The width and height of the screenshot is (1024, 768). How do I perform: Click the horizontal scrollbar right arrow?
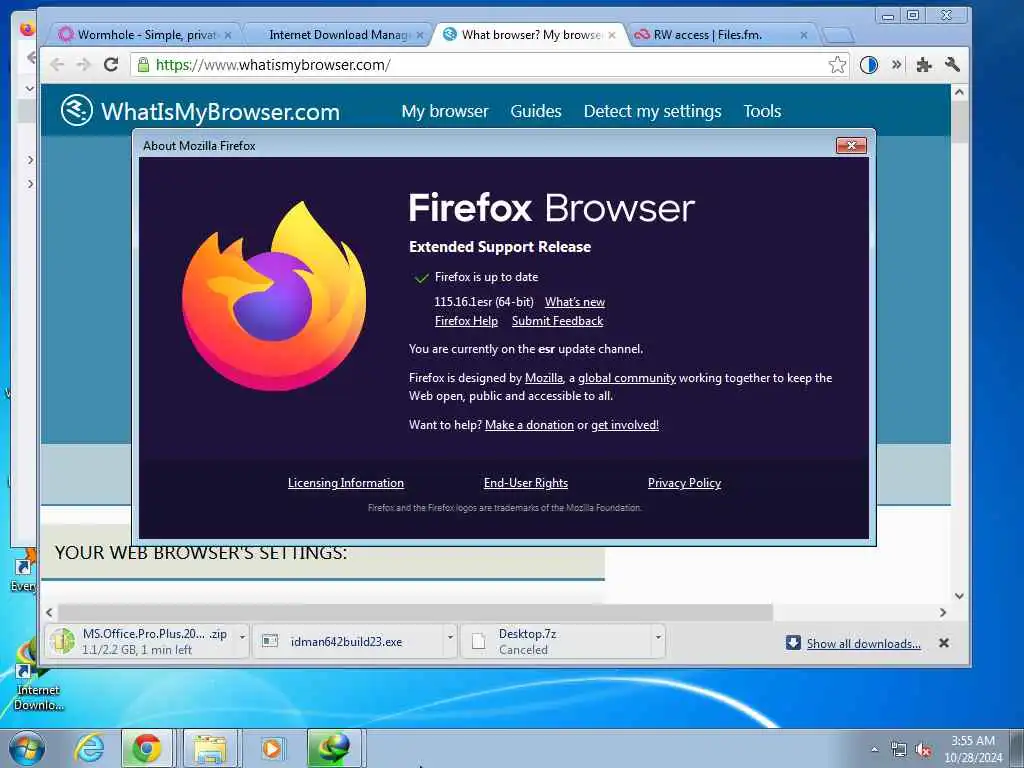[942, 613]
